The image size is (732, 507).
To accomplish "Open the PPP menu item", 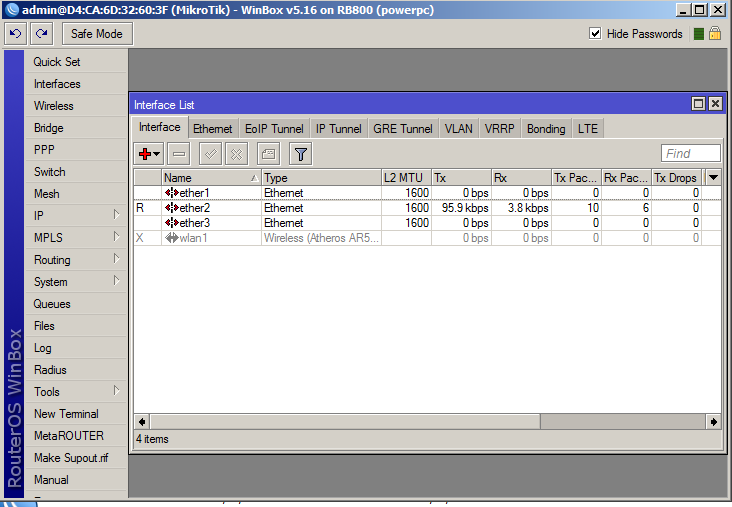I will coord(76,149).
